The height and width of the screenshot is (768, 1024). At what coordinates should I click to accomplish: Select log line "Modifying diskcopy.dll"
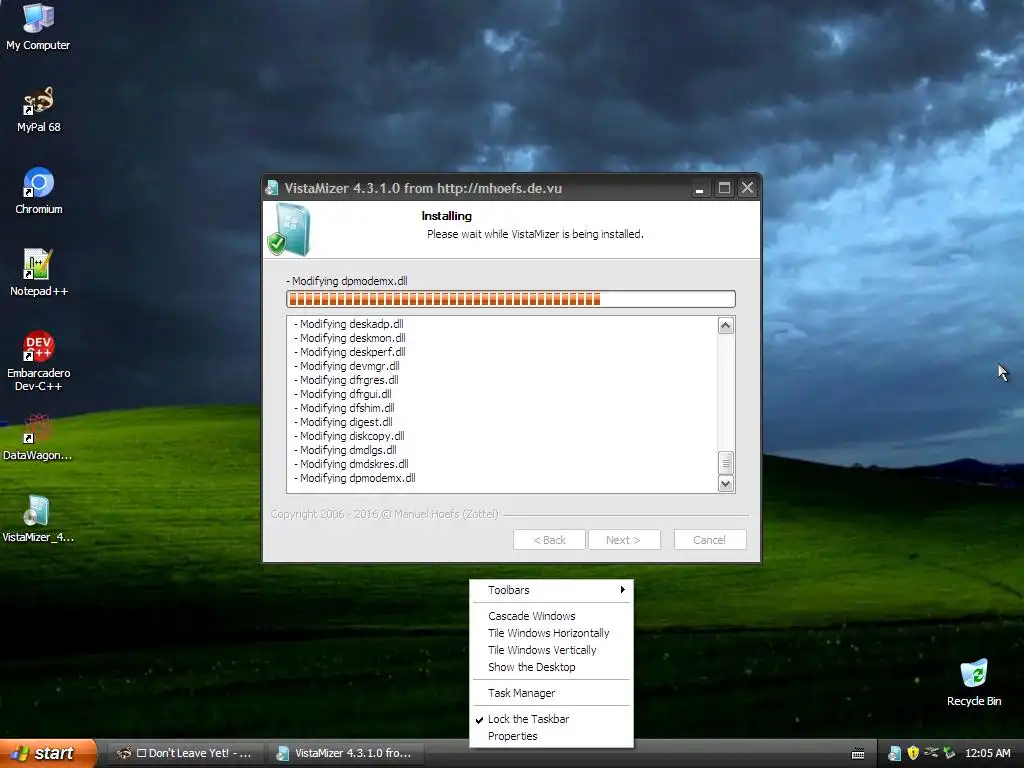pos(349,436)
